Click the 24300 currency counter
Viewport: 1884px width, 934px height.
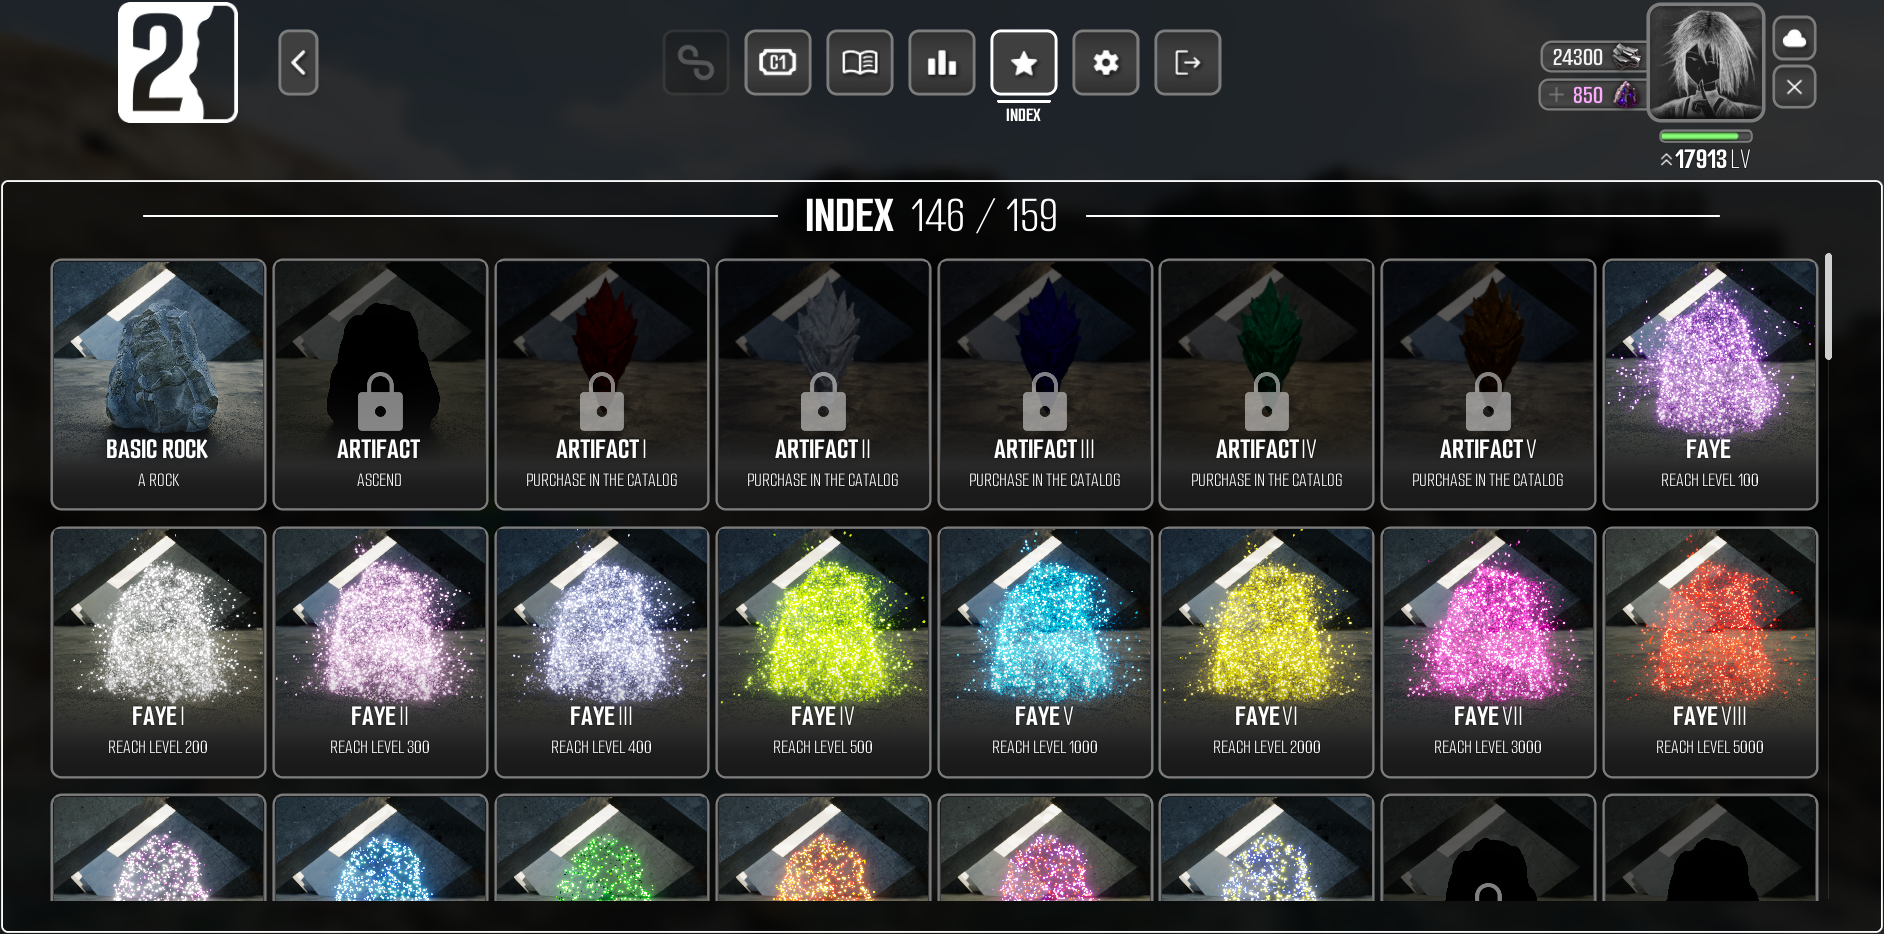click(1594, 57)
